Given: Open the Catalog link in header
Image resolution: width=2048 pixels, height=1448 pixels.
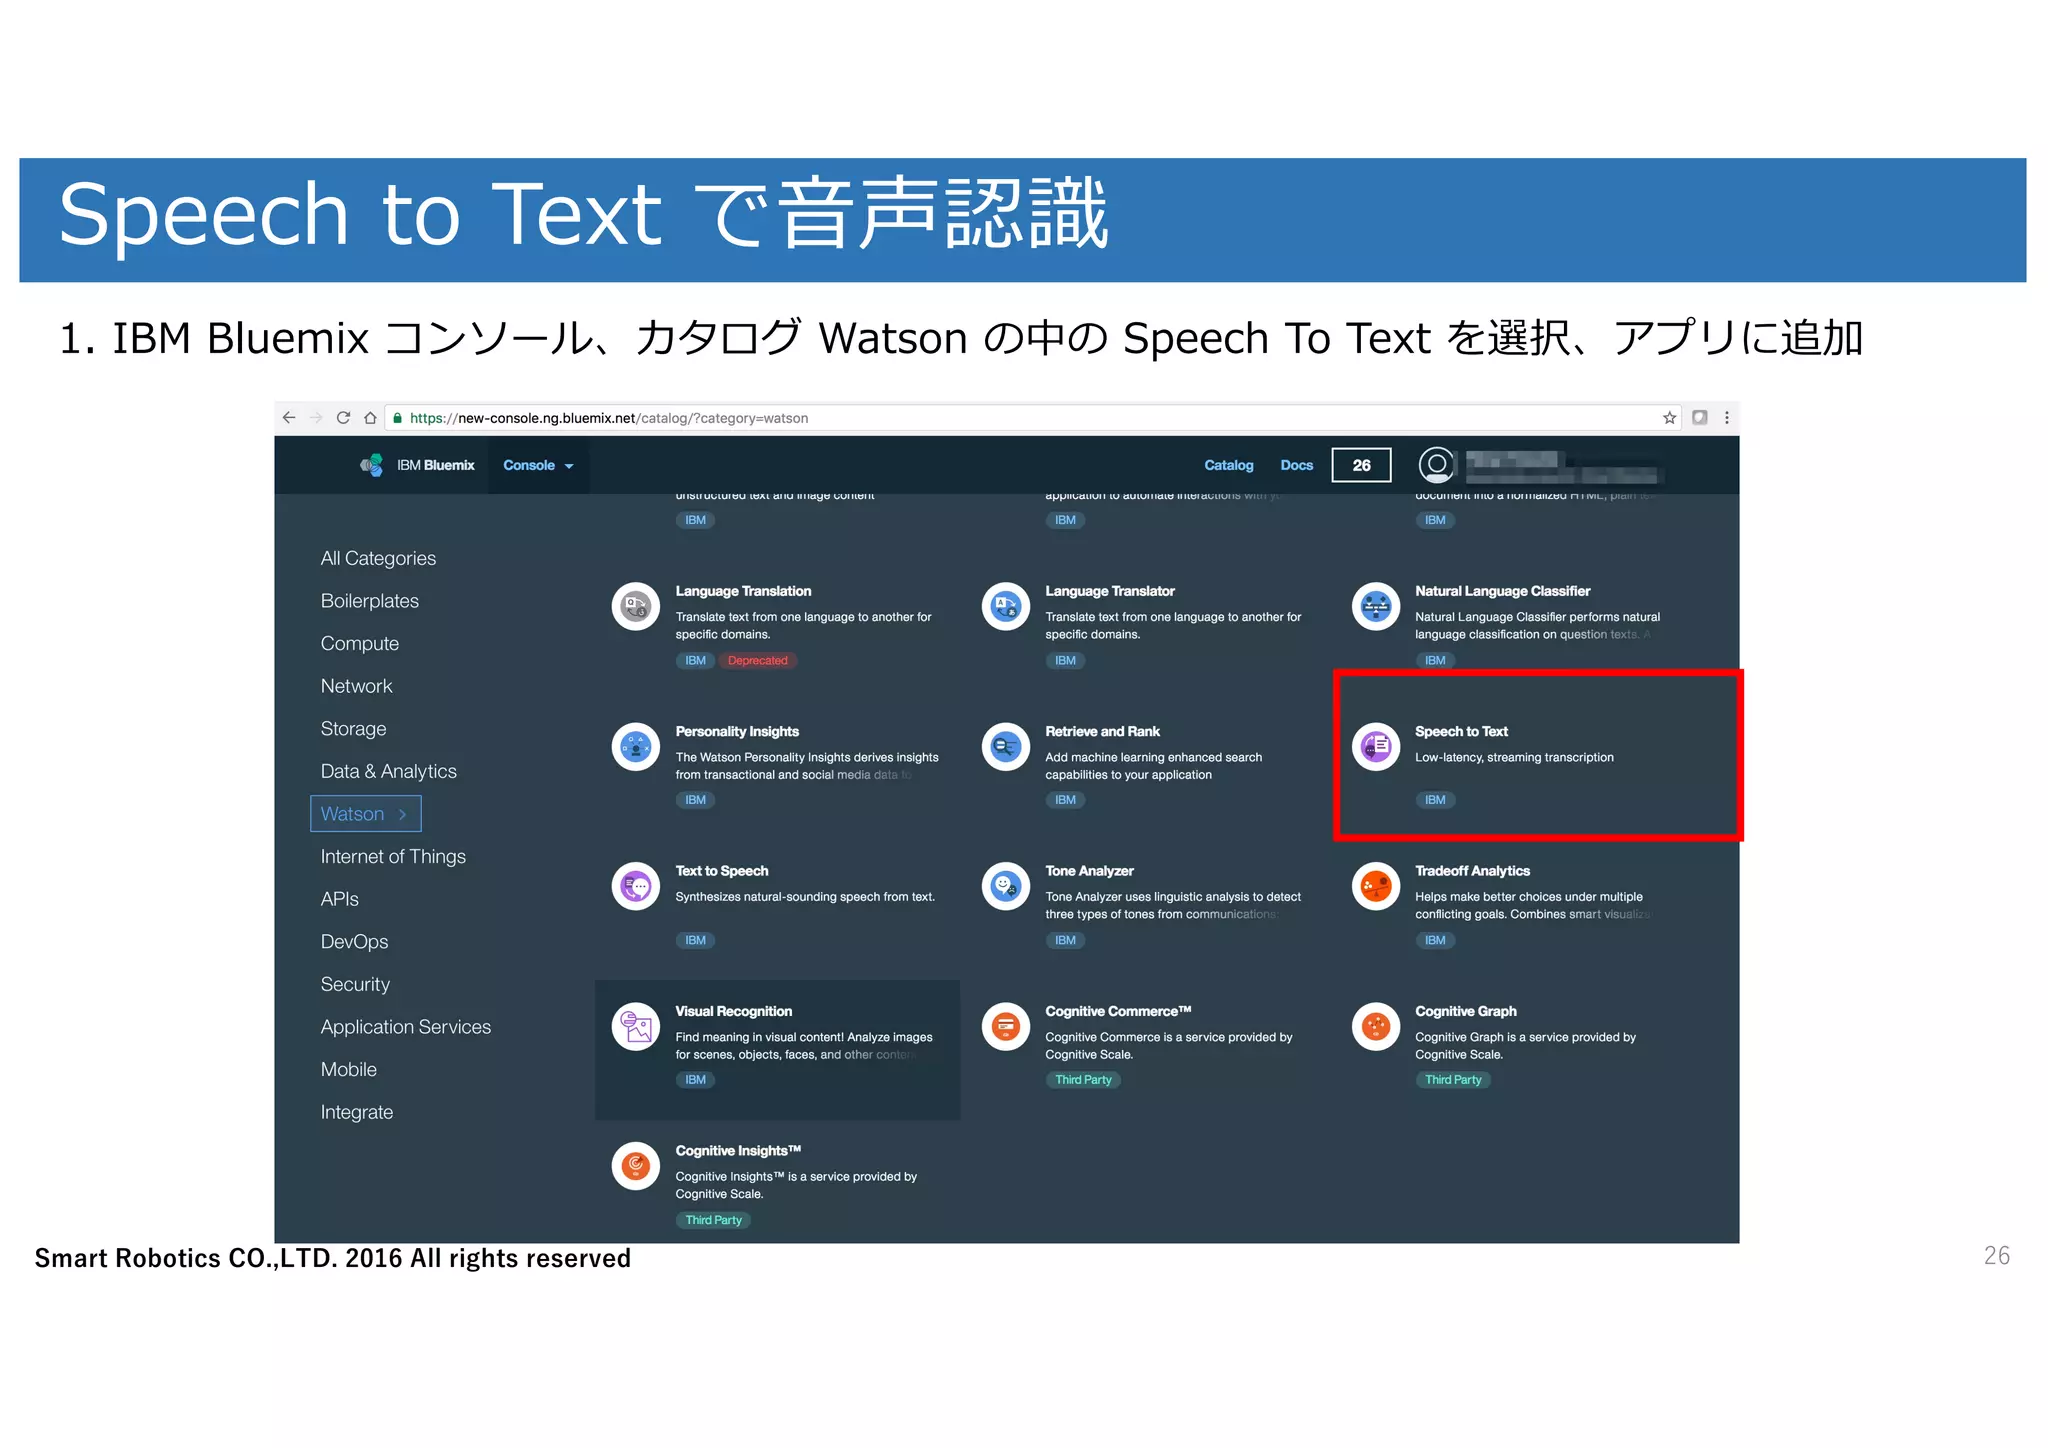Looking at the screenshot, I should pyautogui.click(x=1228, y=465).
